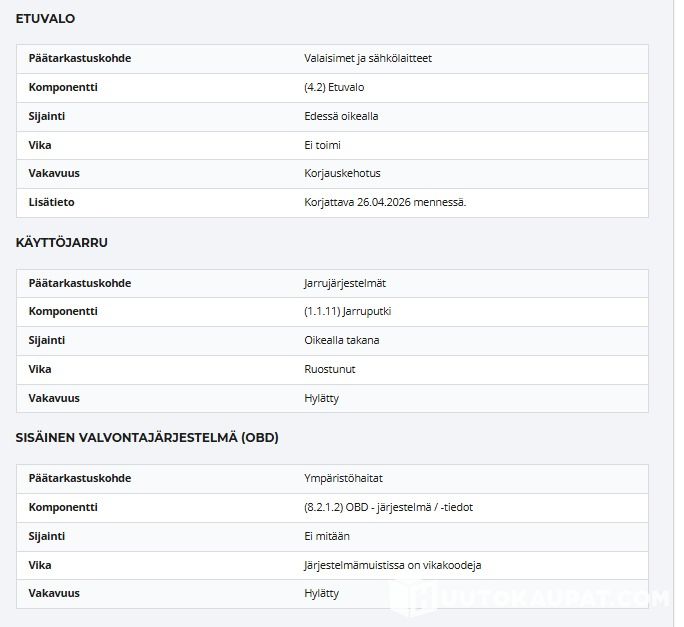Image resolution: width=684 pixels, height=627 pixels.
Task: Select the 'Oikealla takana' location text
Action: pyautogui.click(x=341, y=340)
